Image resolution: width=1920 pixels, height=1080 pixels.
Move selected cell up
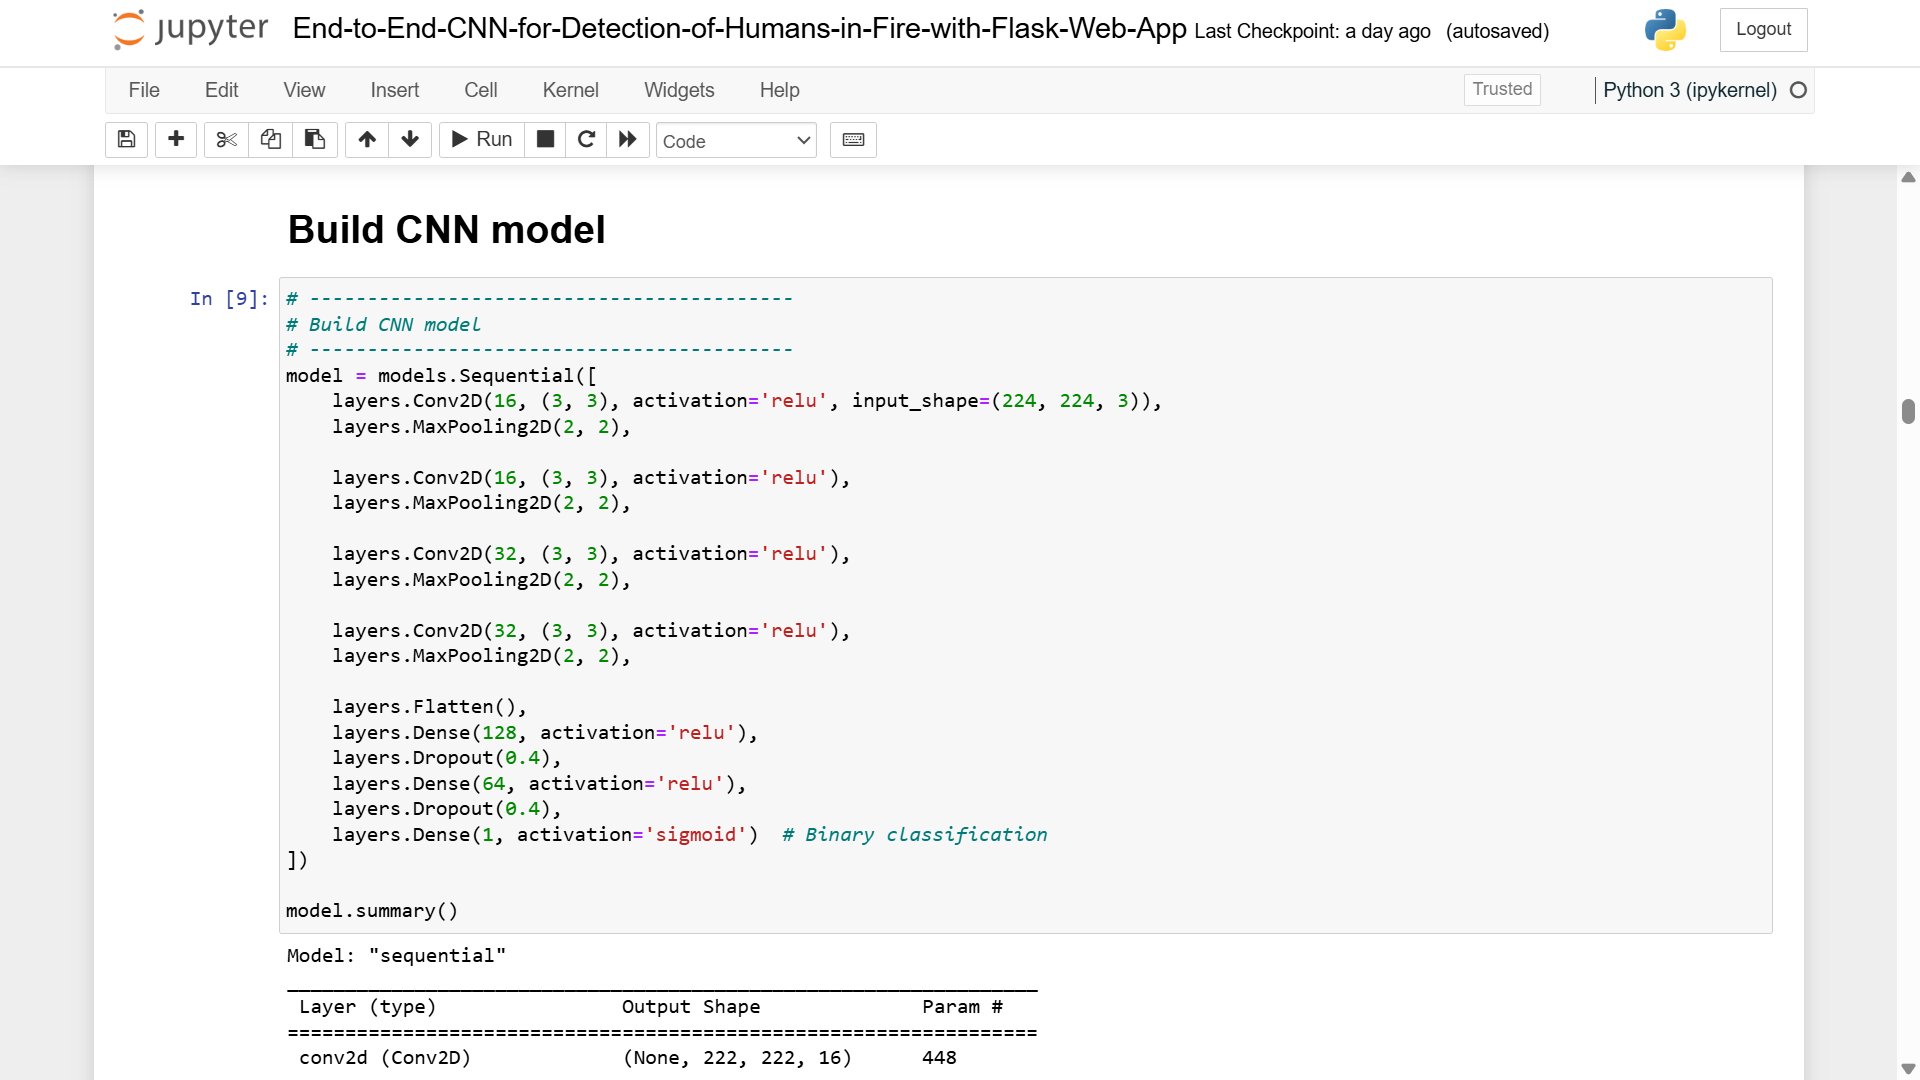click(367, 140)
